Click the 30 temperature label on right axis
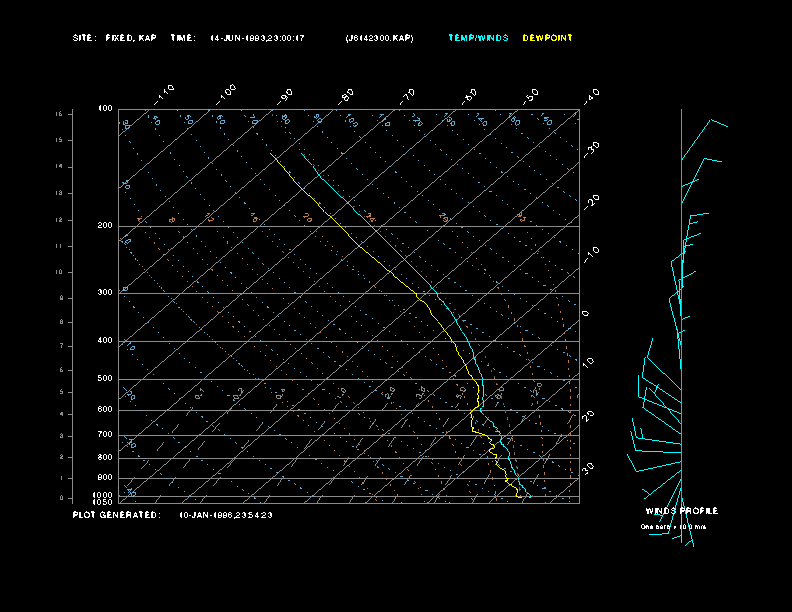Viewport: 792px width, 612px height. click(x=589, y=467)
